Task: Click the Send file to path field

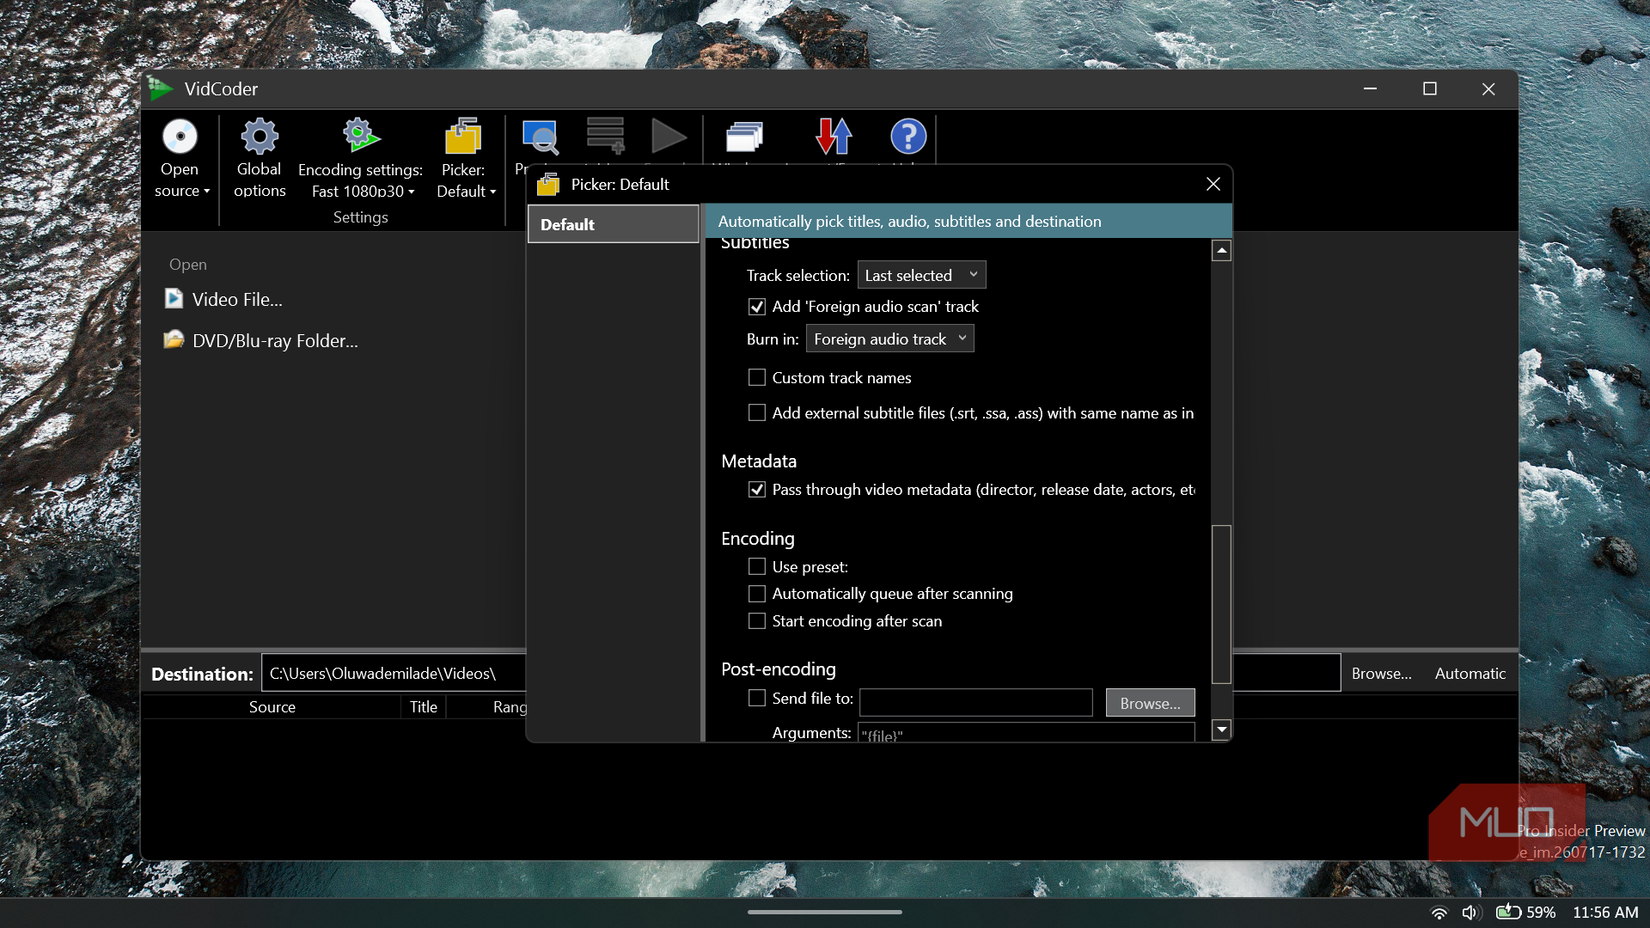Action: [976, 703]
